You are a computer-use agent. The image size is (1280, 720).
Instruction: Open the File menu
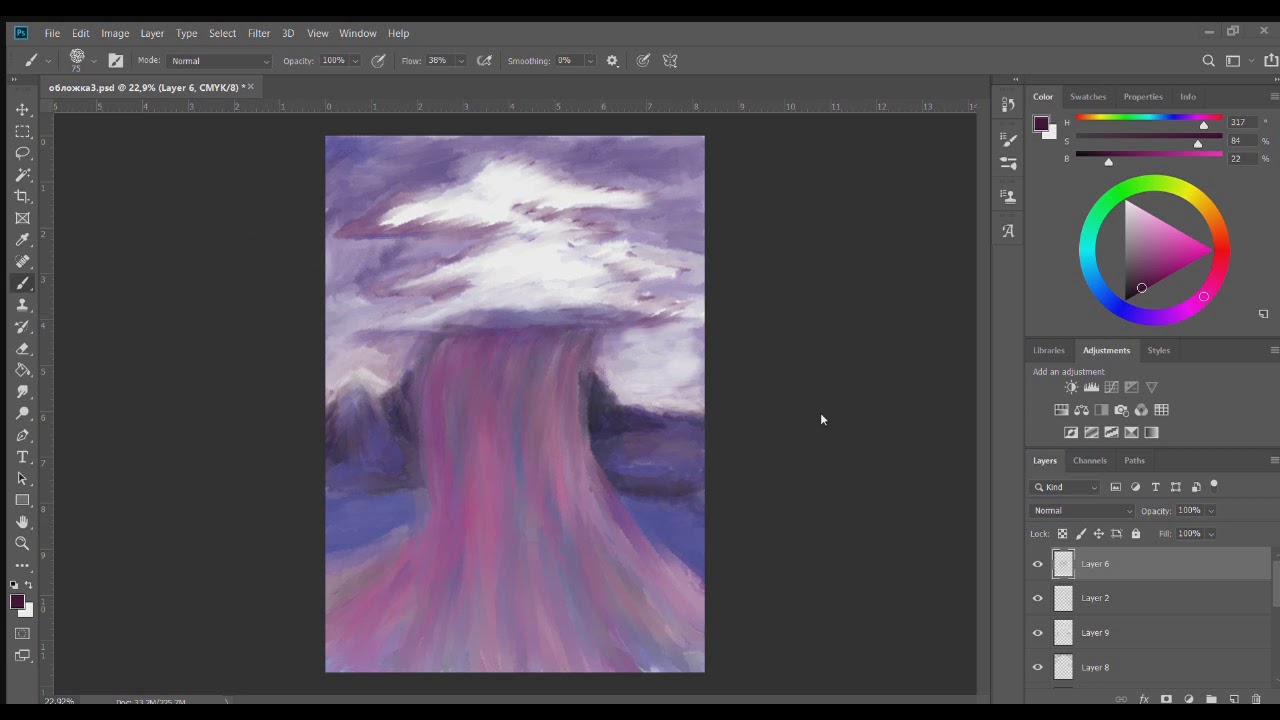click(52, 33)
